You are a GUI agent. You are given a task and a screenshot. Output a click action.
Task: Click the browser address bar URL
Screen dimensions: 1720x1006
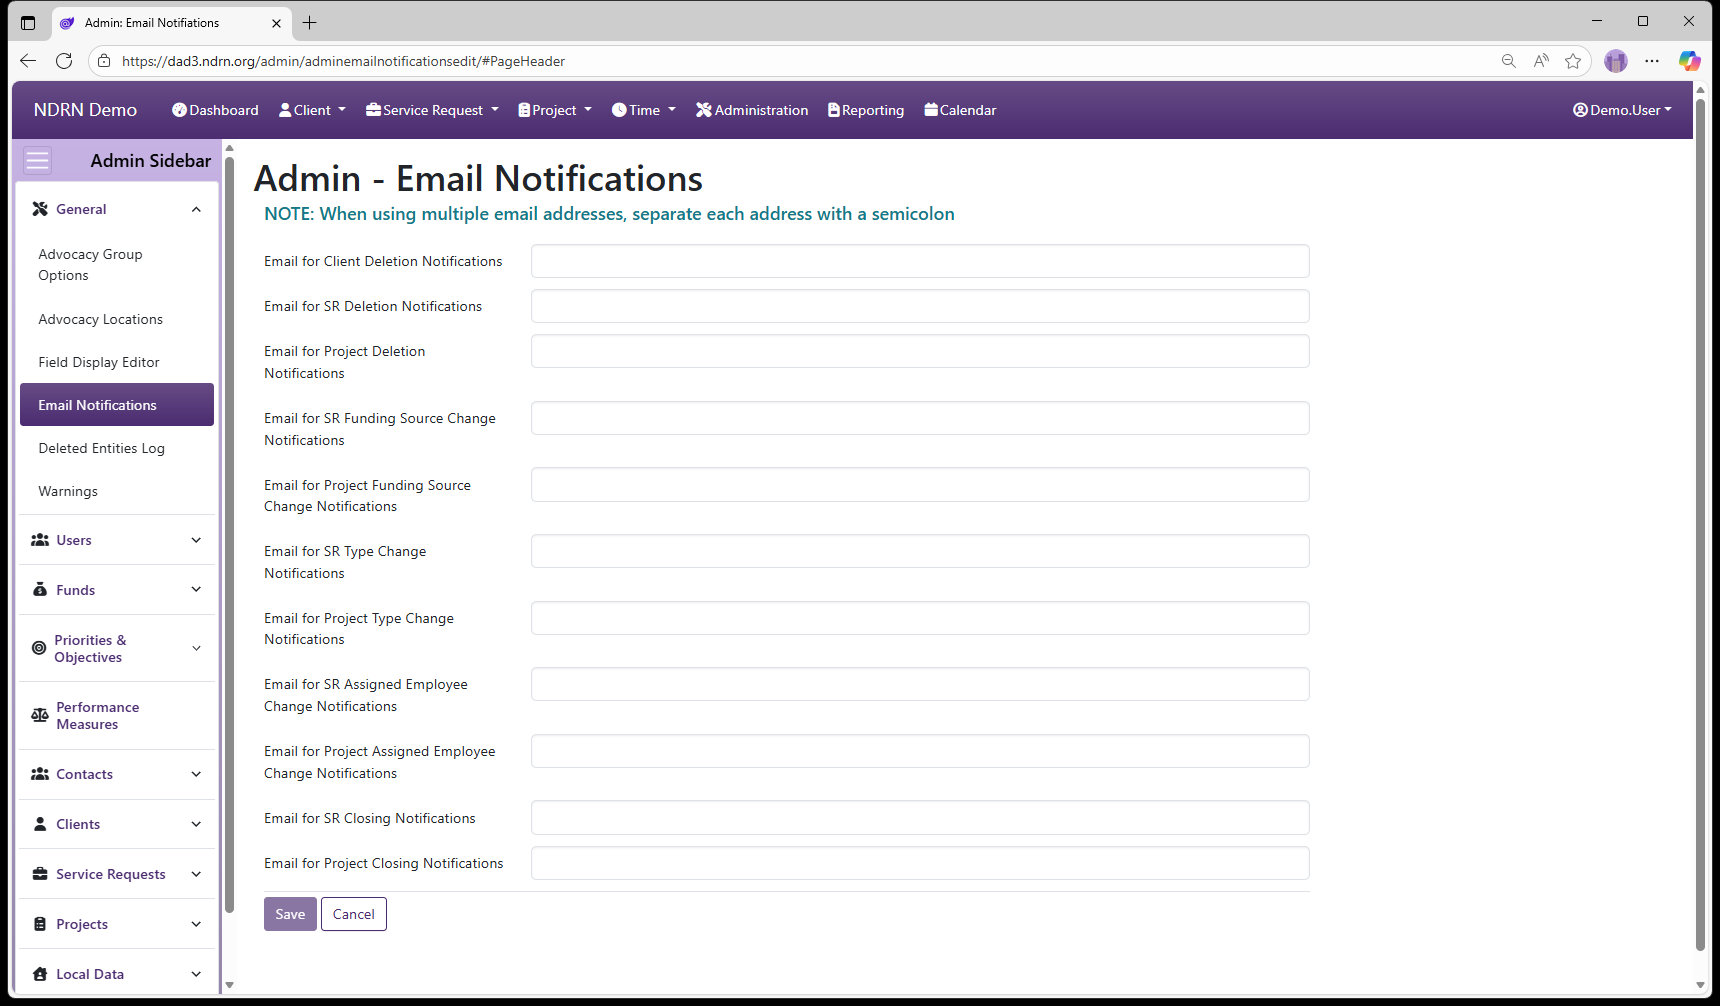click(x=343, y=61)
